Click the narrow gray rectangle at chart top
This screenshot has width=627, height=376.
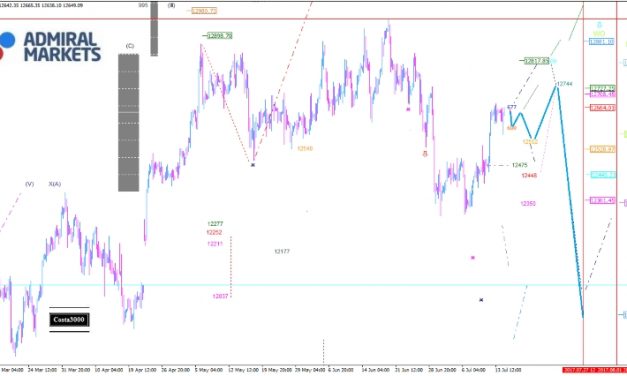click(x=154, y=28)
